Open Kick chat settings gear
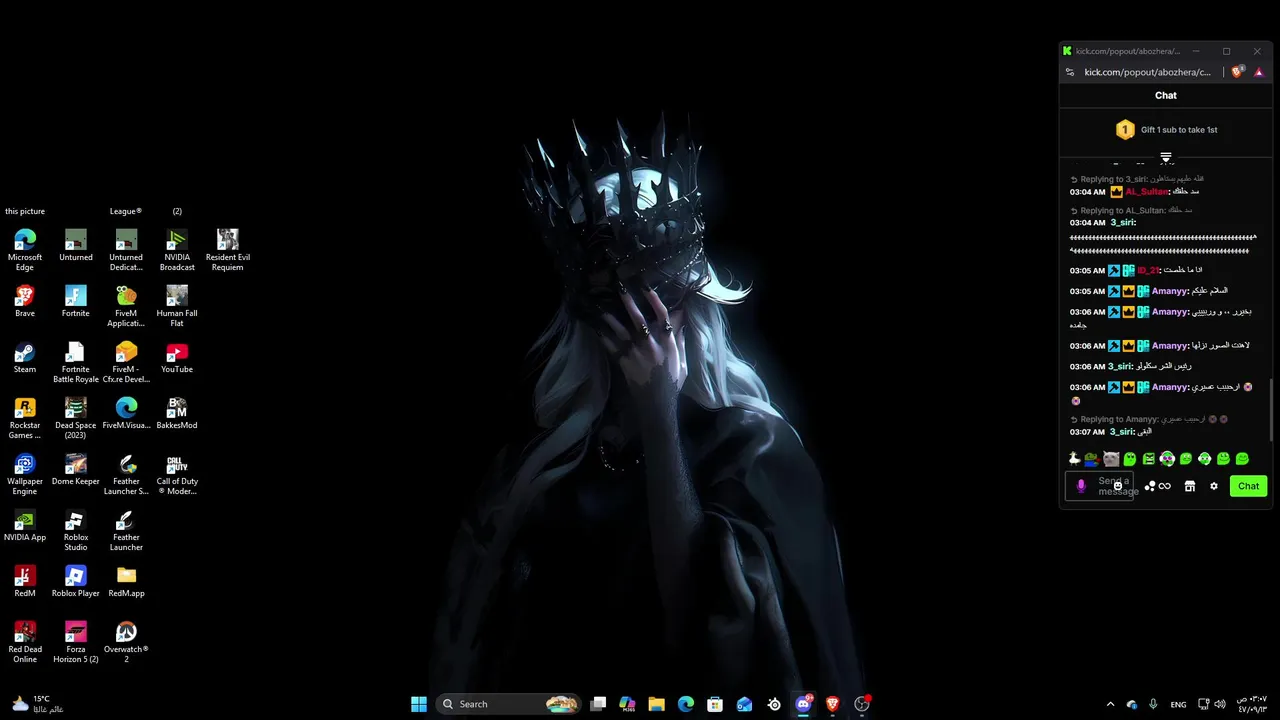Viewport: 1280px width, 720px height. (x=1214, y=486)
